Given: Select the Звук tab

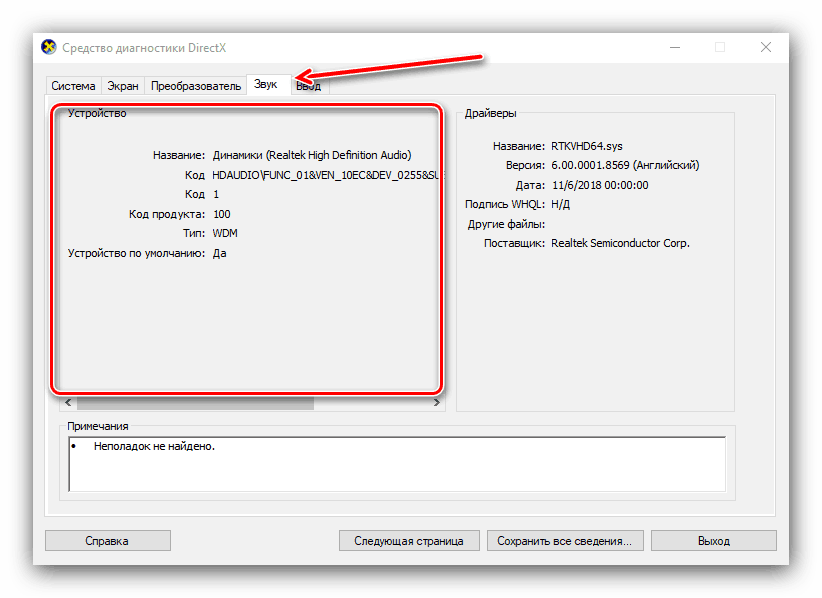Looking at the screenshot, I should pos(266,84).
